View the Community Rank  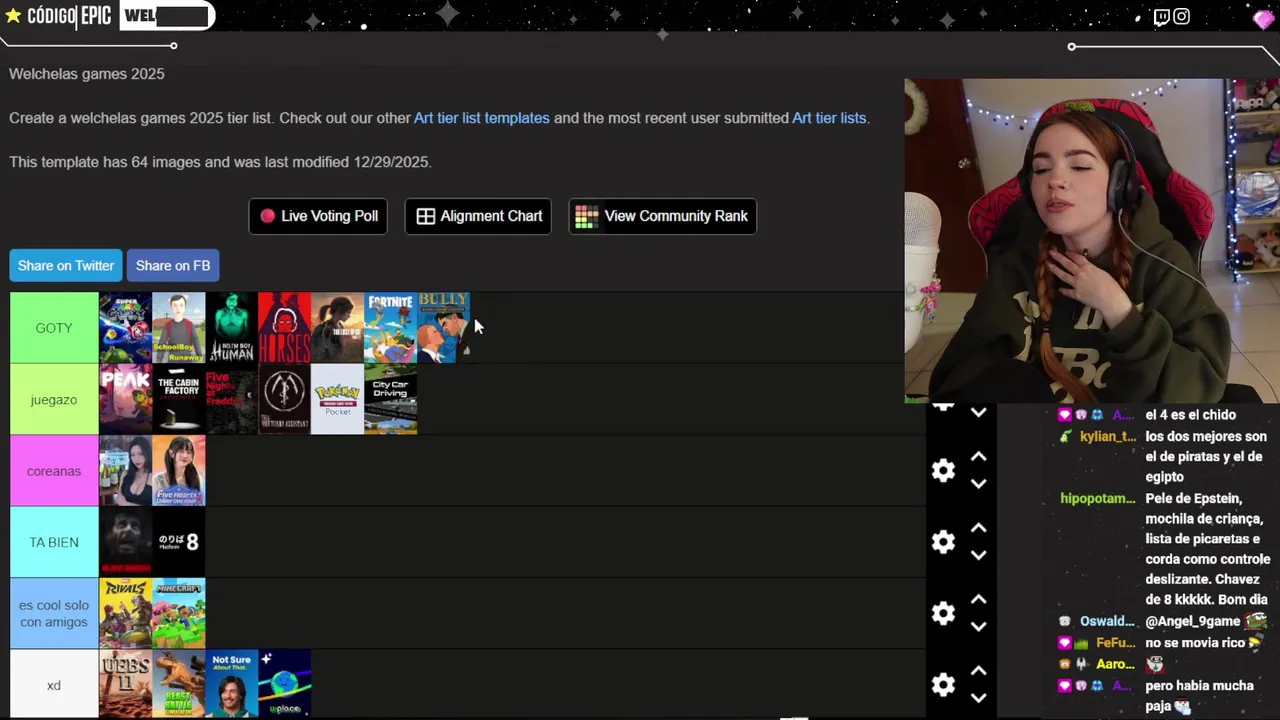tap(662, 216)
